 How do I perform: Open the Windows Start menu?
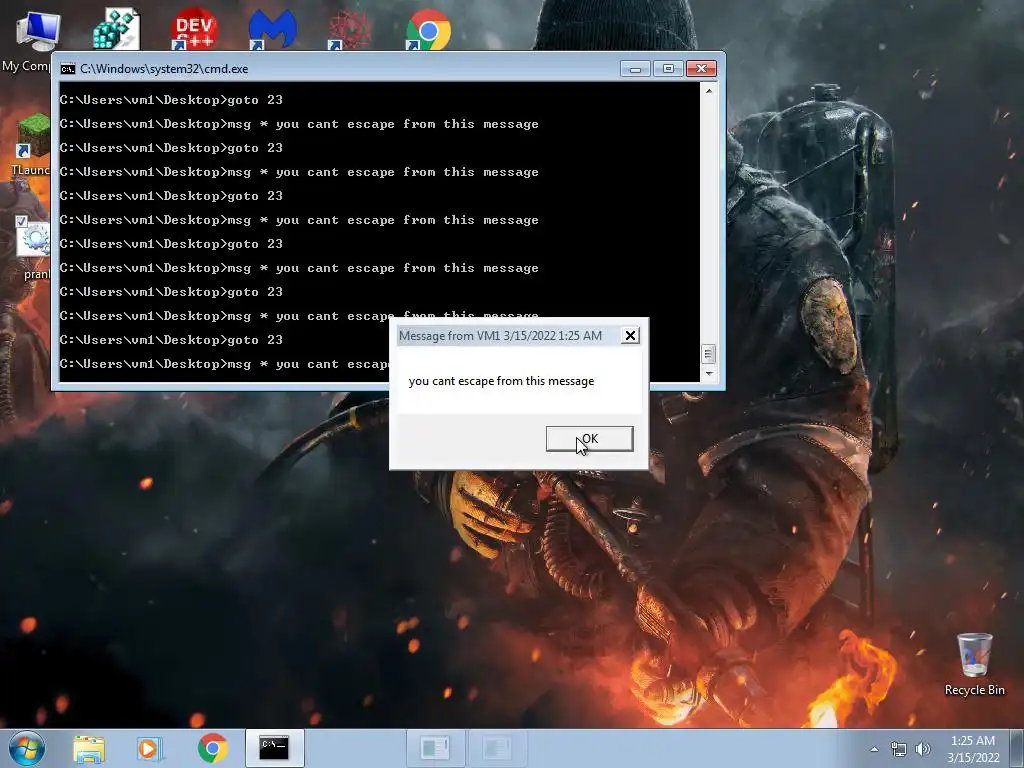[x=27, y=748]
